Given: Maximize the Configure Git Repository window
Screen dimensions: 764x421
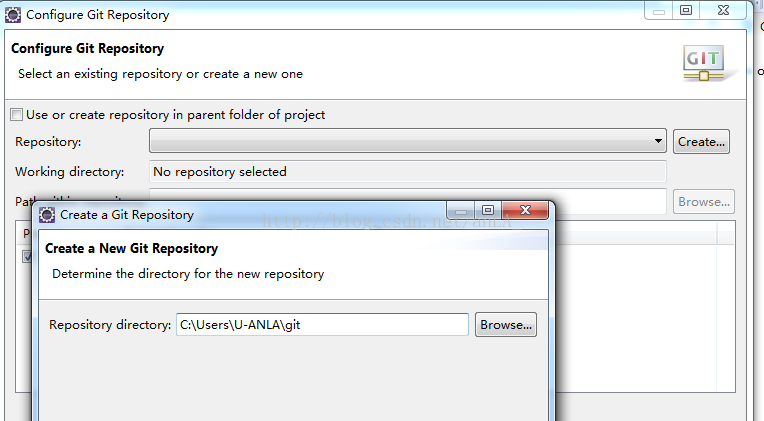Looking at the screenshot, I should tap(686, 10).
